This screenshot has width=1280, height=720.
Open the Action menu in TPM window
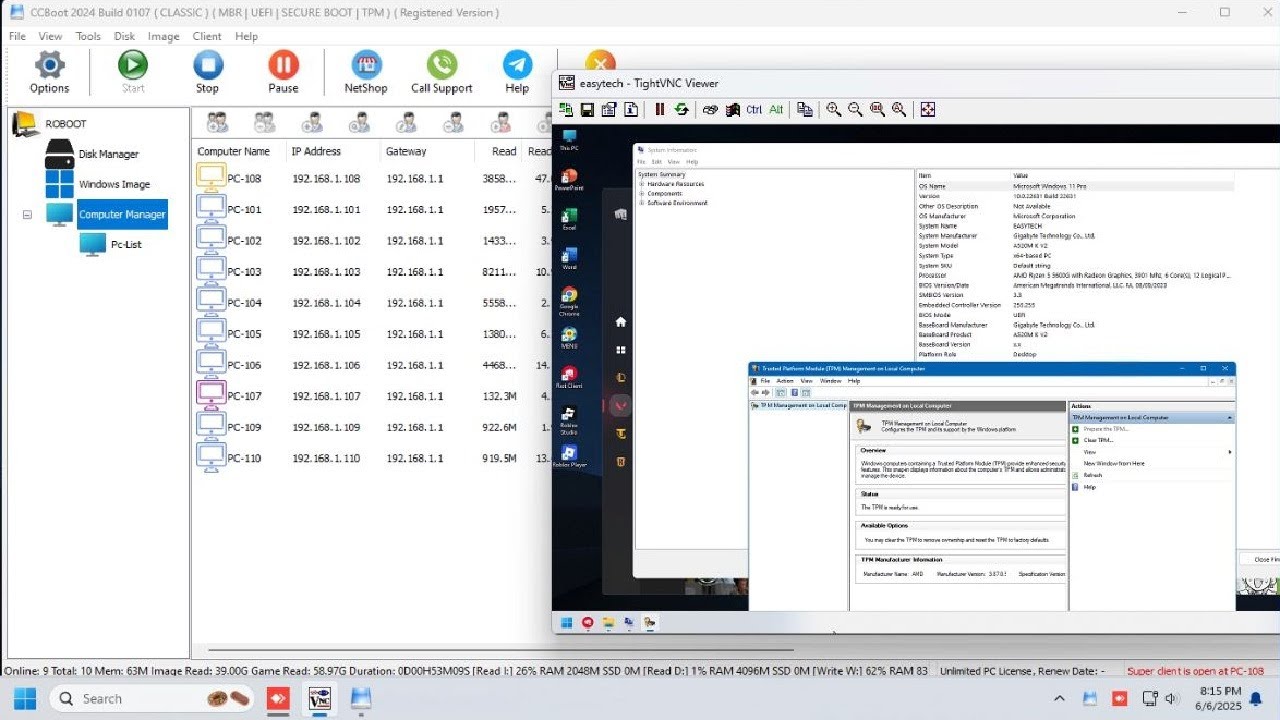(x=785, y=381)
